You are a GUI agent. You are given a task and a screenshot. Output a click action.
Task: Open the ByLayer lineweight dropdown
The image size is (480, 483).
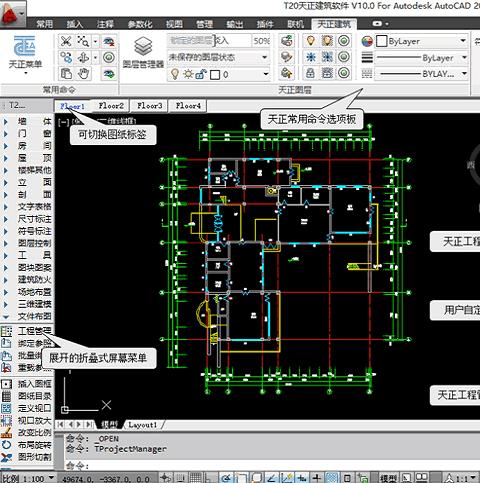point(464,57)
